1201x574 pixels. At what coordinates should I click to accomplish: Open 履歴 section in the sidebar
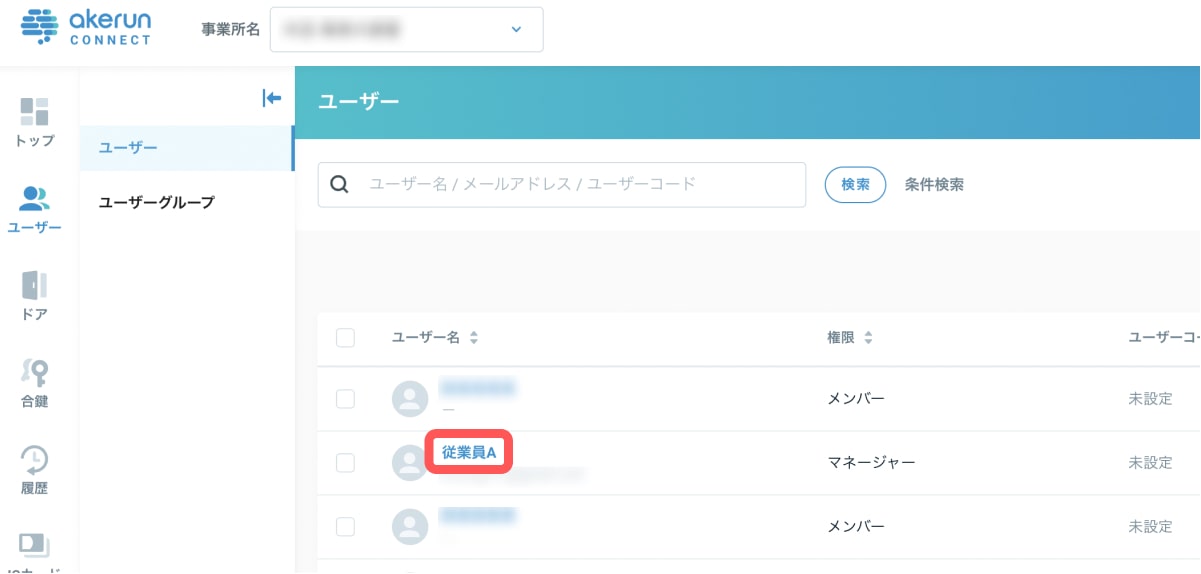point(35,470)
